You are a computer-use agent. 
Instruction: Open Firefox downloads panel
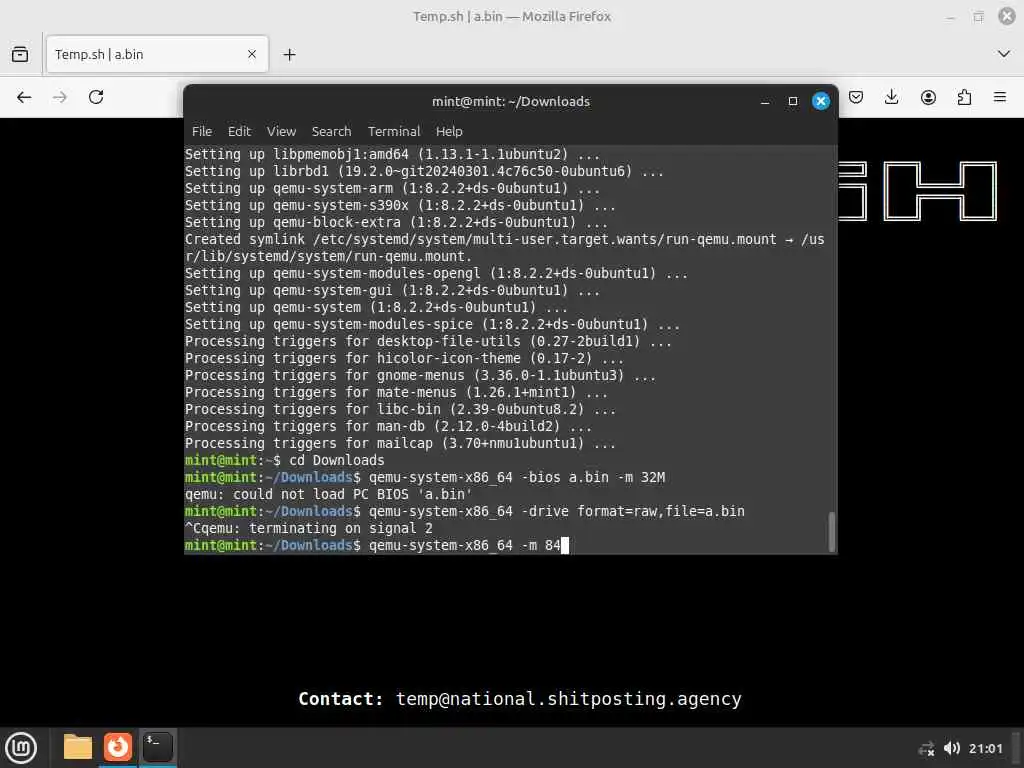point(891,97)
